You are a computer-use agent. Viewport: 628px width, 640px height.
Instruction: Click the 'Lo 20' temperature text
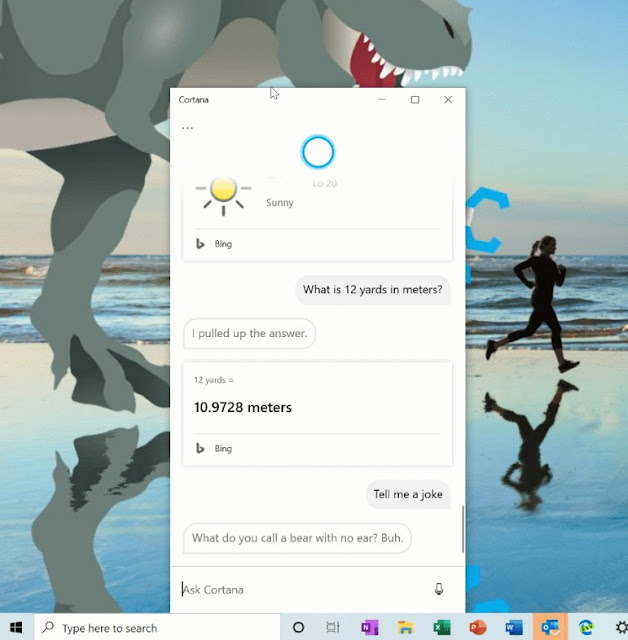point(324,183)
